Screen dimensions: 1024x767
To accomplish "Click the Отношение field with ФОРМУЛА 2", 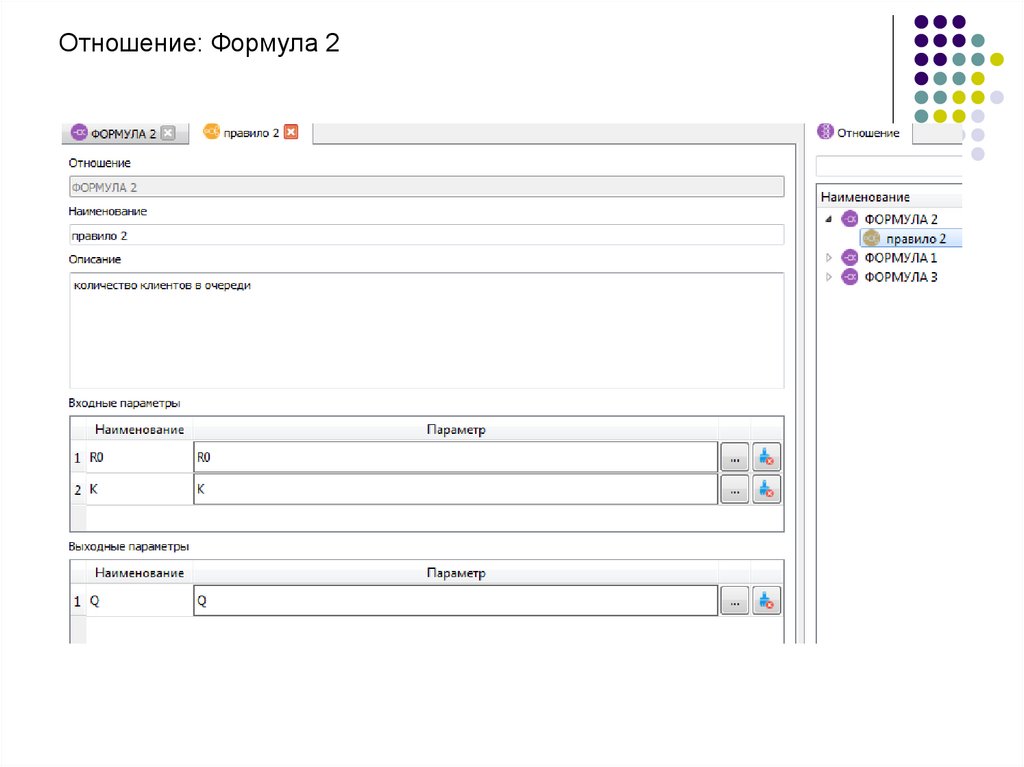I will tap(426, 187).
